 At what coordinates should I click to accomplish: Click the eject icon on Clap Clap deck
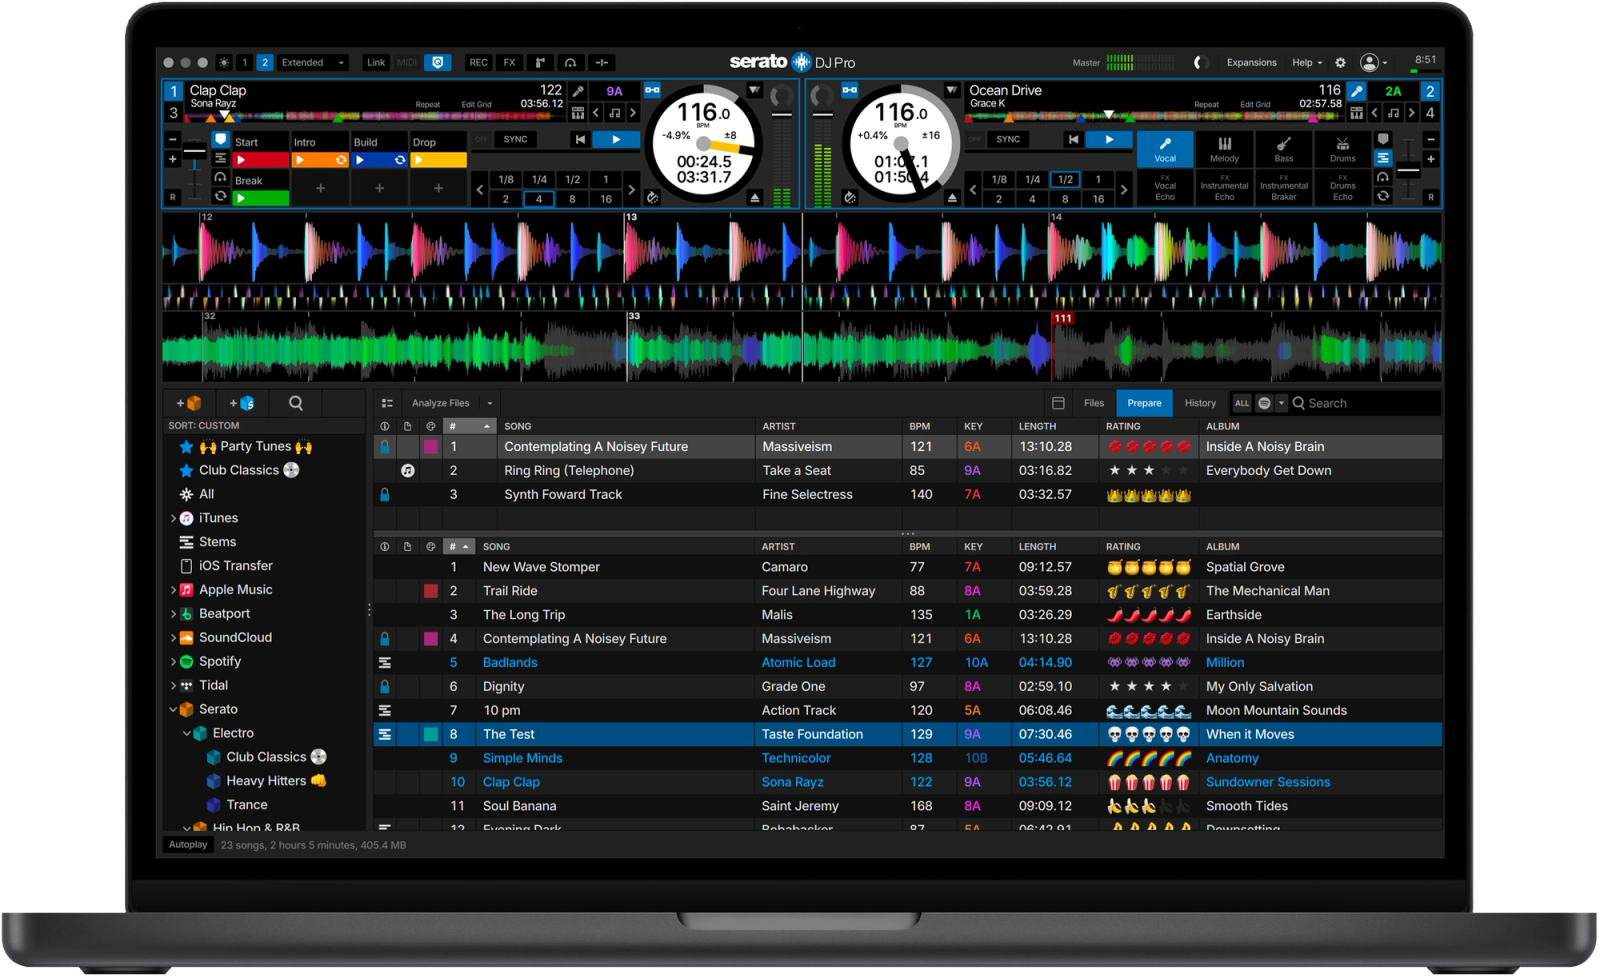click(x=755, y=198)
